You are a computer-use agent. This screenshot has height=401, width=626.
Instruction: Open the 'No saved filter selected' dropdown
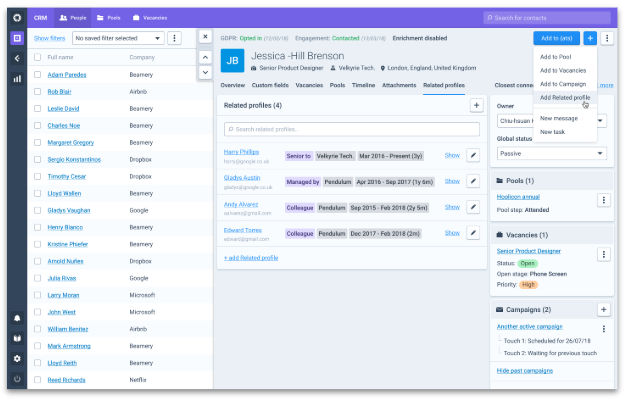(x=117, y=38)
